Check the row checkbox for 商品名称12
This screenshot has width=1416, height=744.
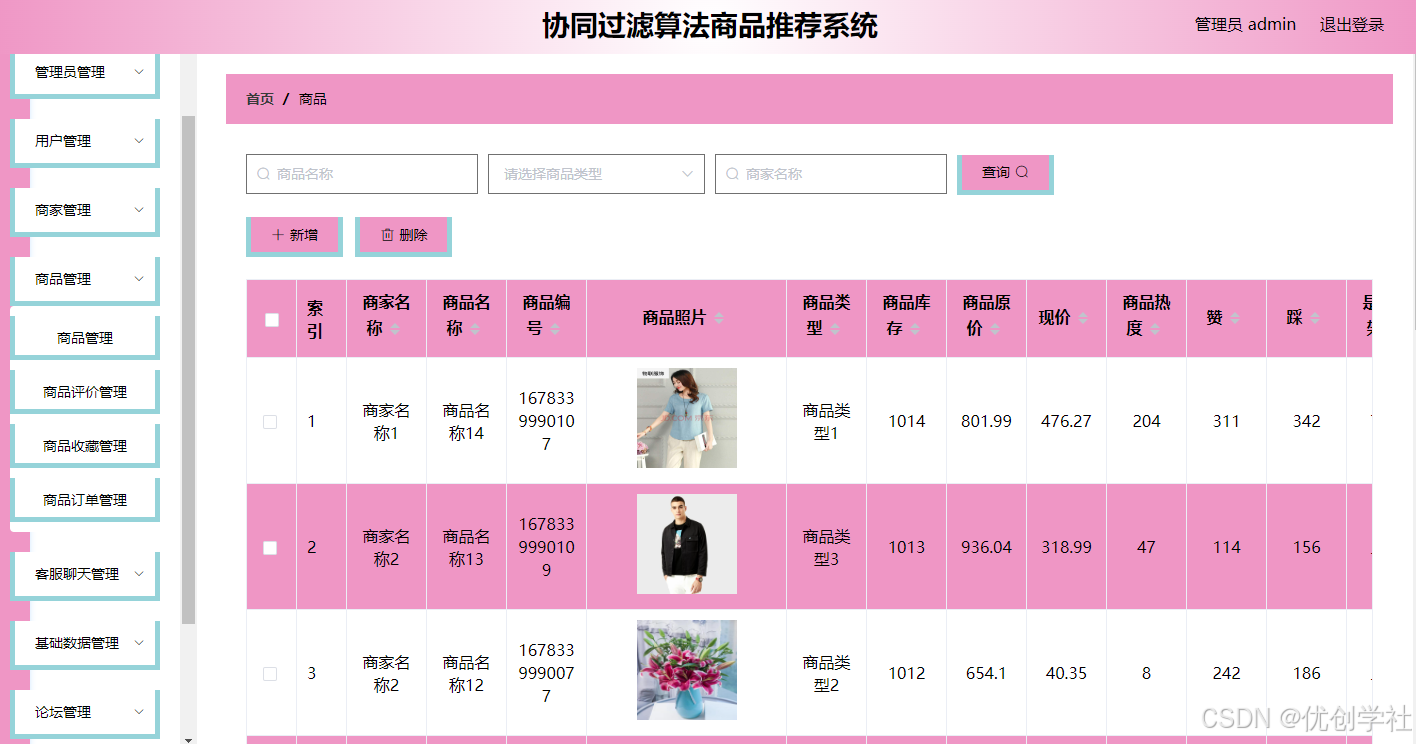click(270, 674)
